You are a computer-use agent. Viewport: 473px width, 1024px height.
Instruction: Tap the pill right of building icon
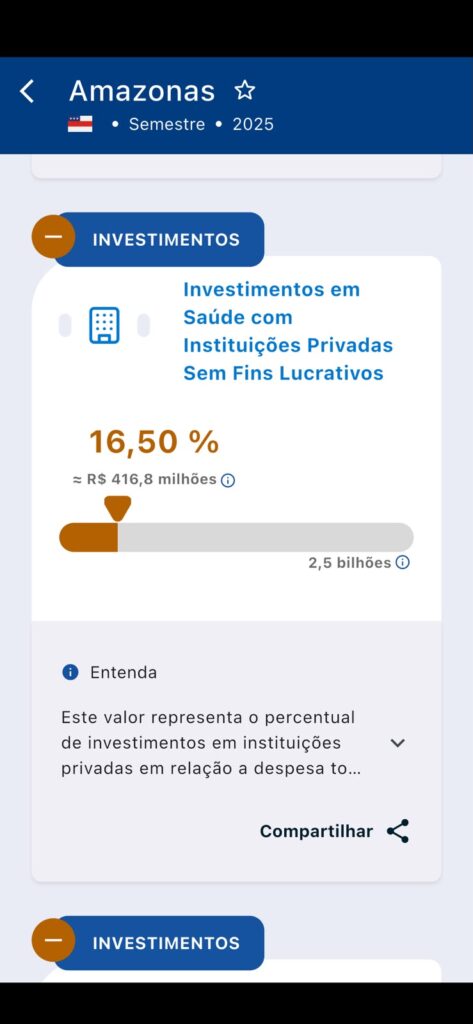click(144, 325)
